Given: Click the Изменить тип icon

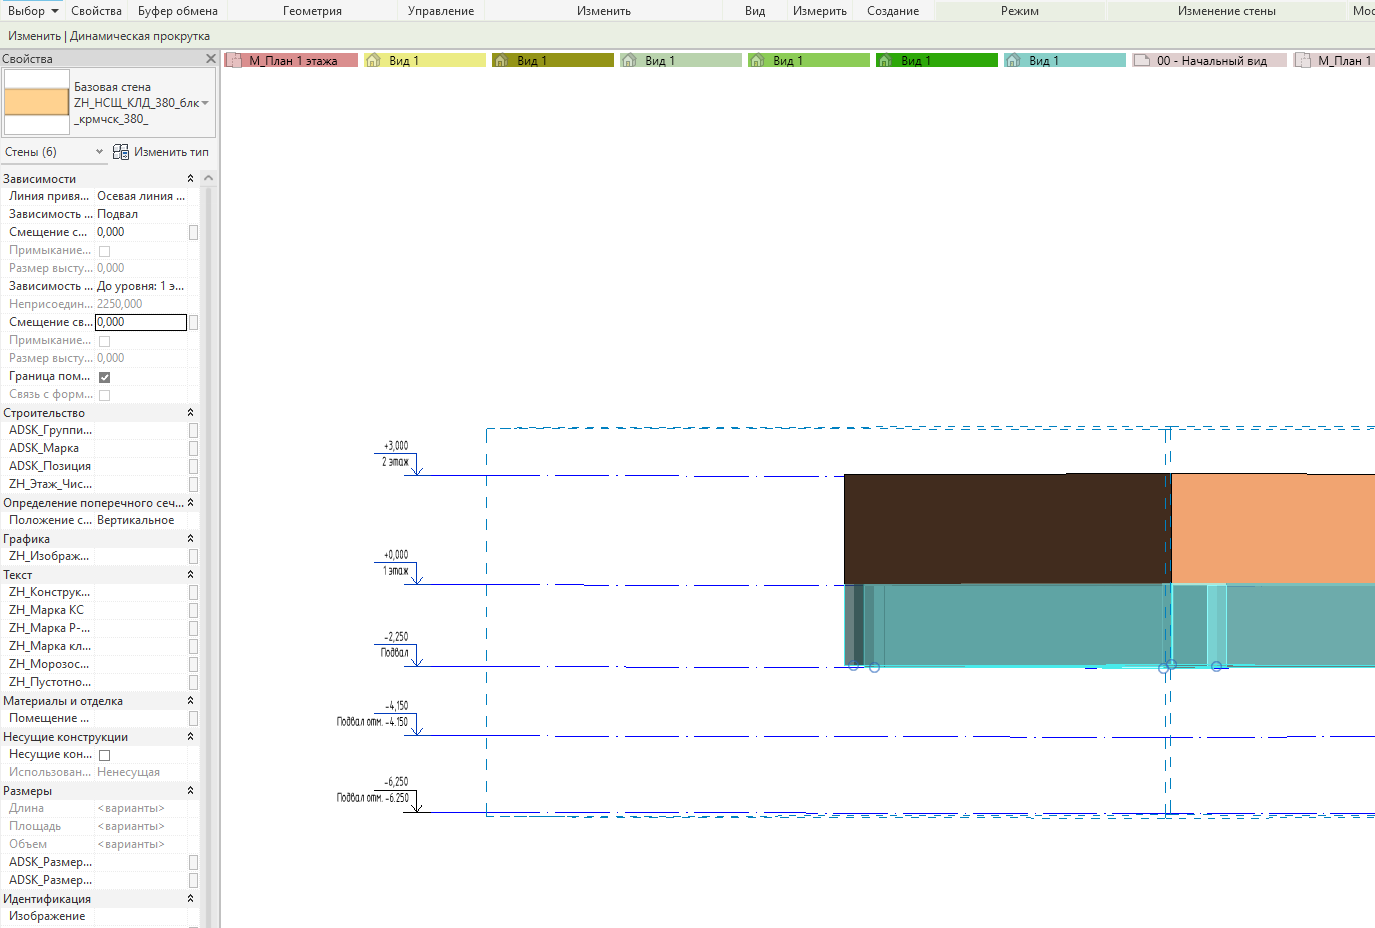Looking at the screenshot, I should [121, 152].
